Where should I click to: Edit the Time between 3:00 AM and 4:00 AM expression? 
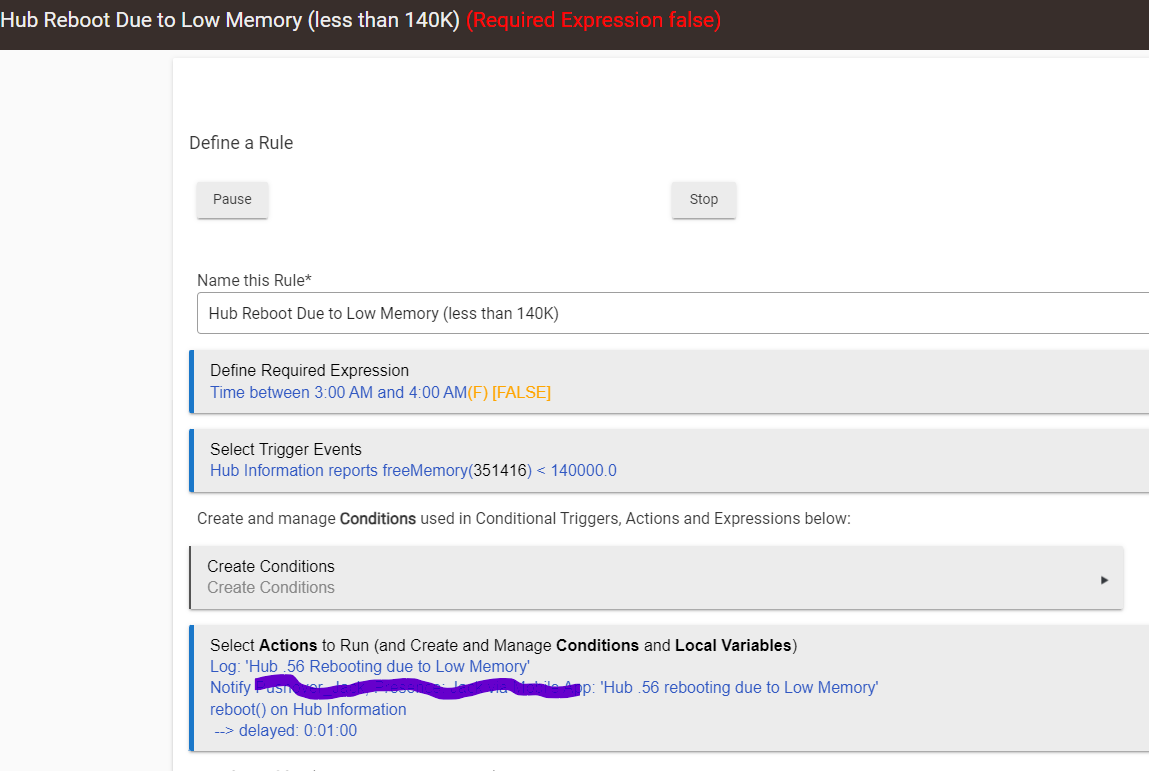tap(337, 393)
